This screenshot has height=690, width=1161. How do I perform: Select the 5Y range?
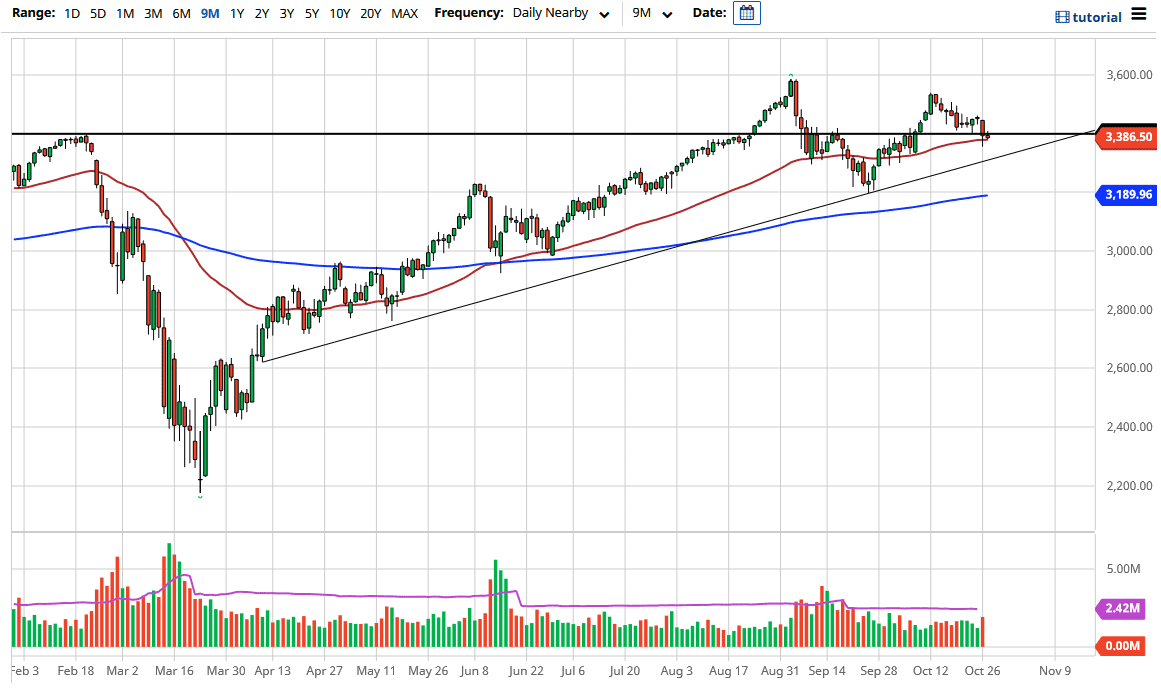(310, 14)
